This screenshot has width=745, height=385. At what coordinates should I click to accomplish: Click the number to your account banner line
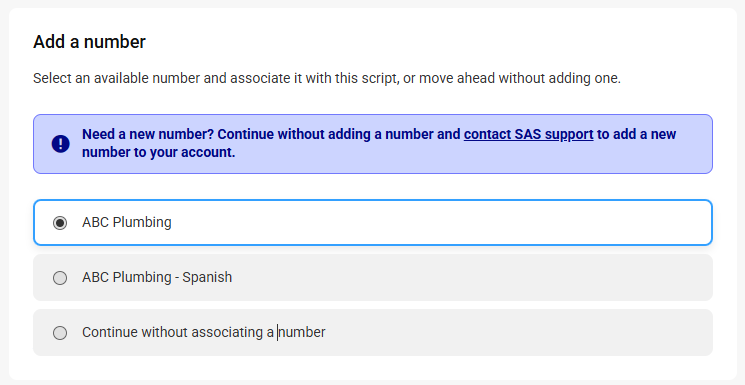coord(159,153)
